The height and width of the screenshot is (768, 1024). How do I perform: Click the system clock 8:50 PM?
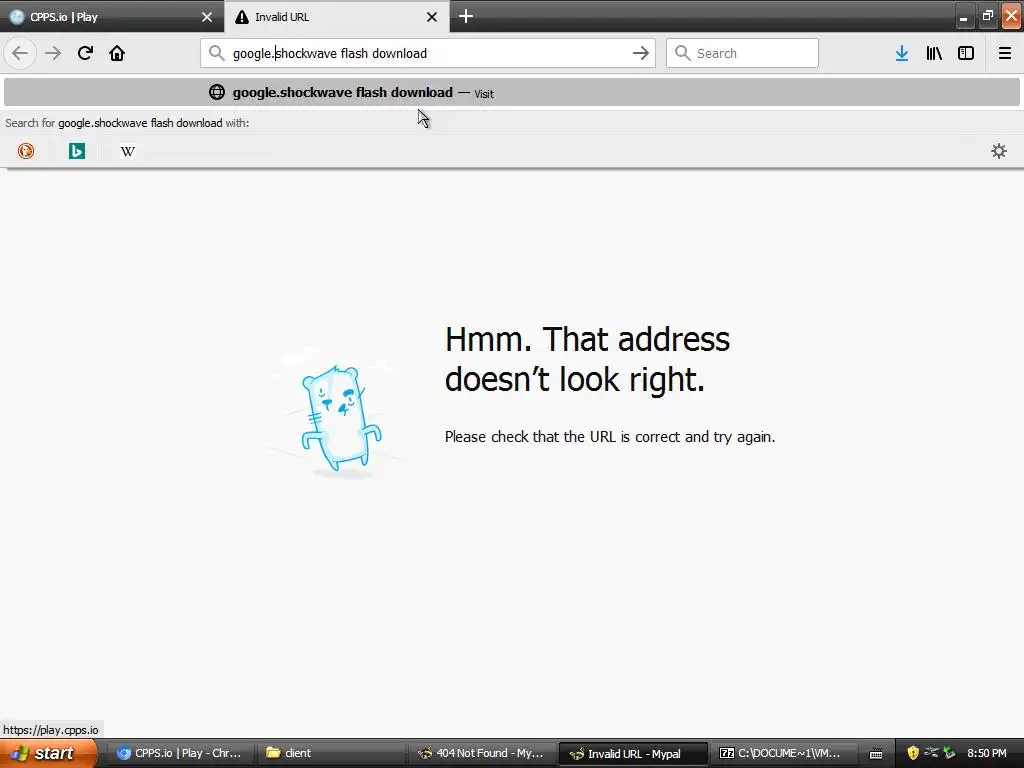[x=987, y=753]
